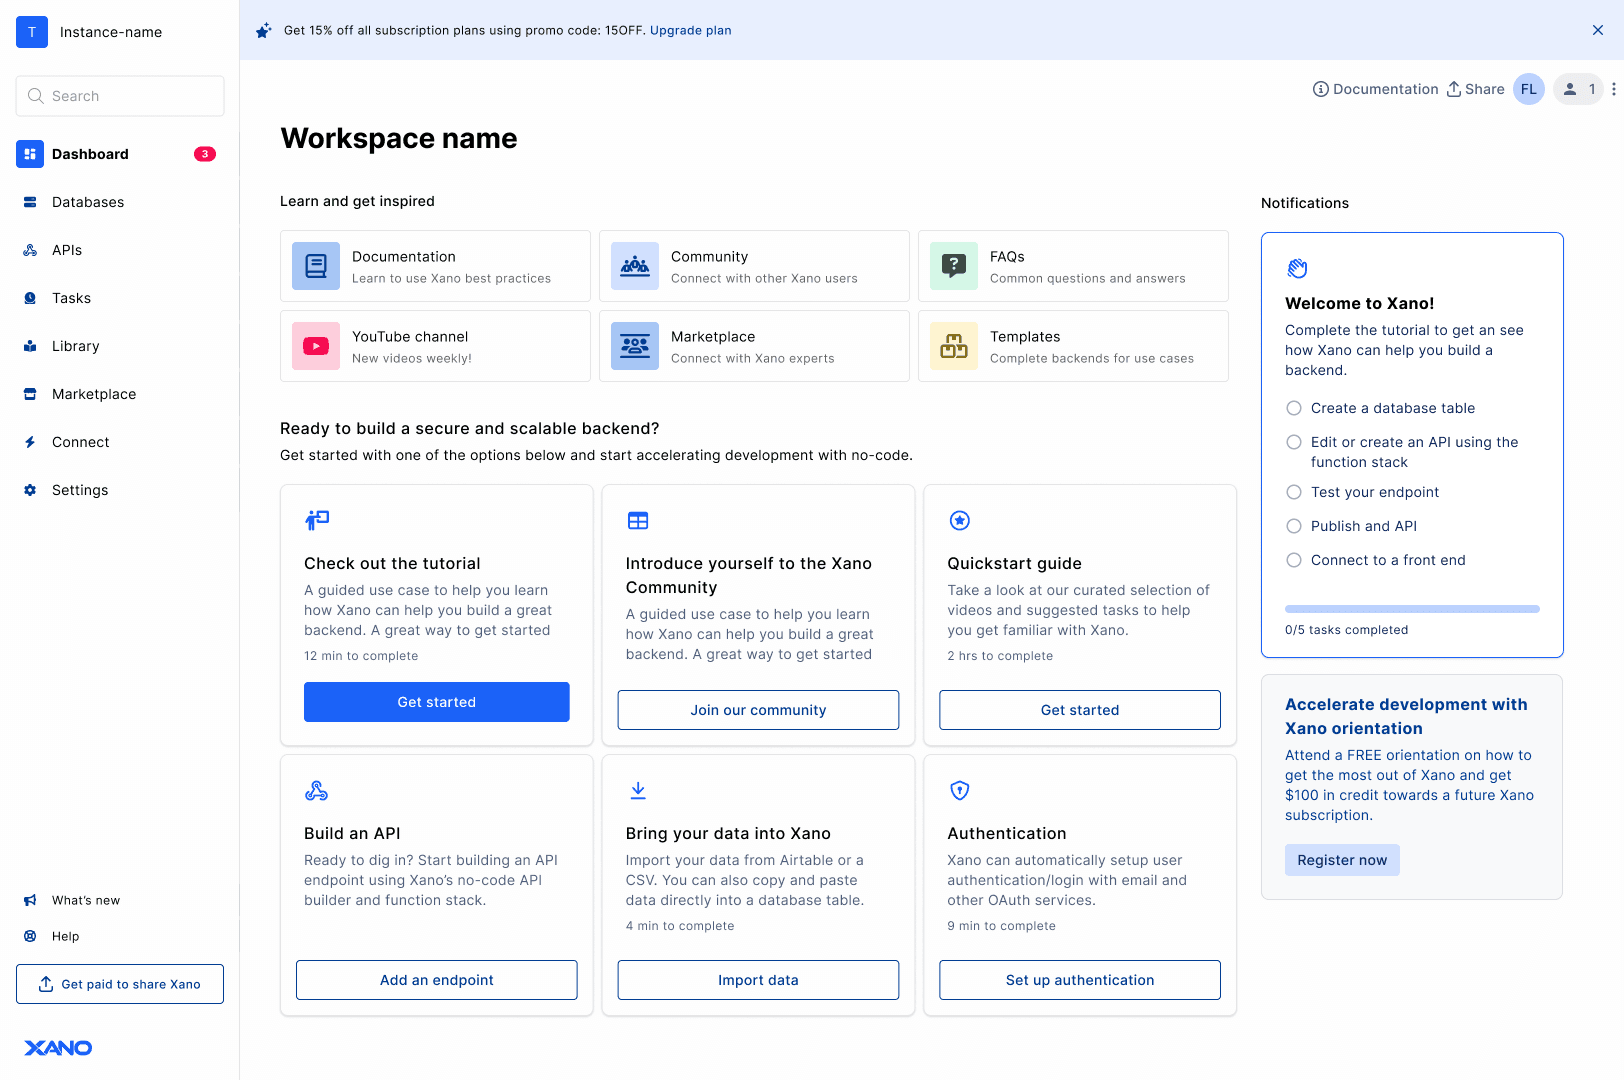The width and height of the screenshot is (1624, 1080).
Task: Click Join our community button
Action: pos(758,710)
